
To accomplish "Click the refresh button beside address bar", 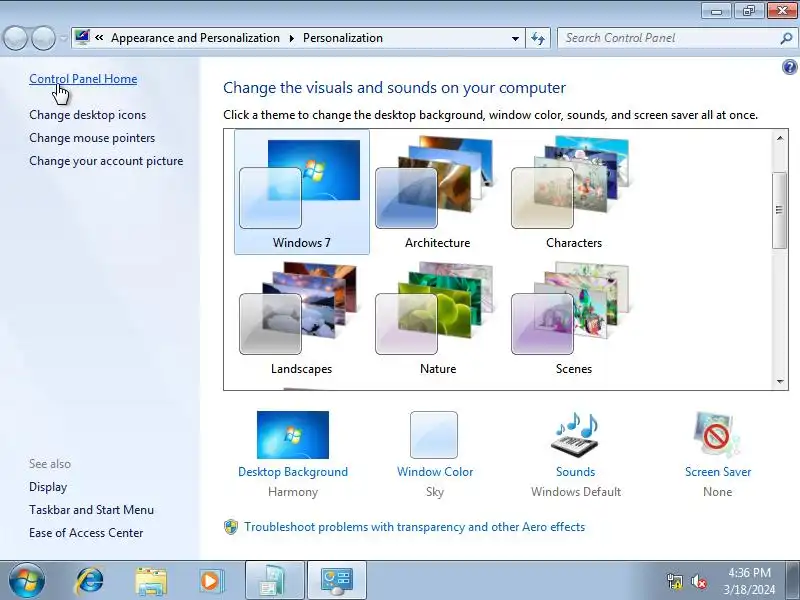I will click(538, 38).
